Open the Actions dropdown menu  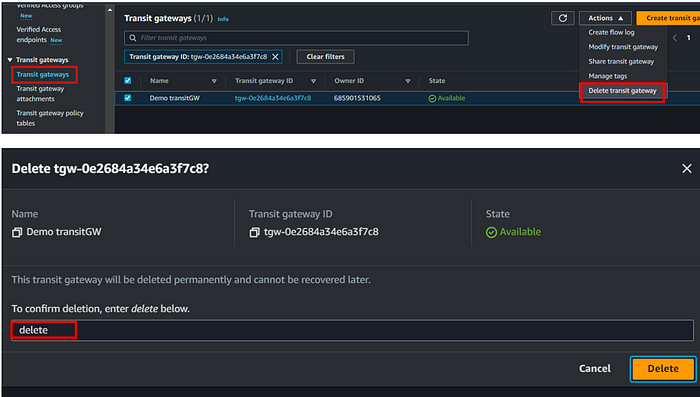605,18
